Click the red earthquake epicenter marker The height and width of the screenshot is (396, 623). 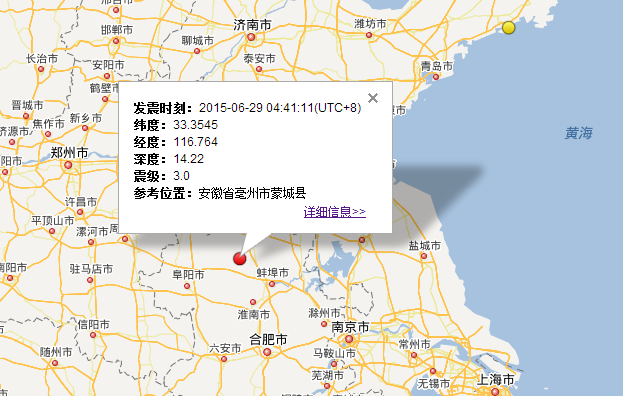coord(239,259)
